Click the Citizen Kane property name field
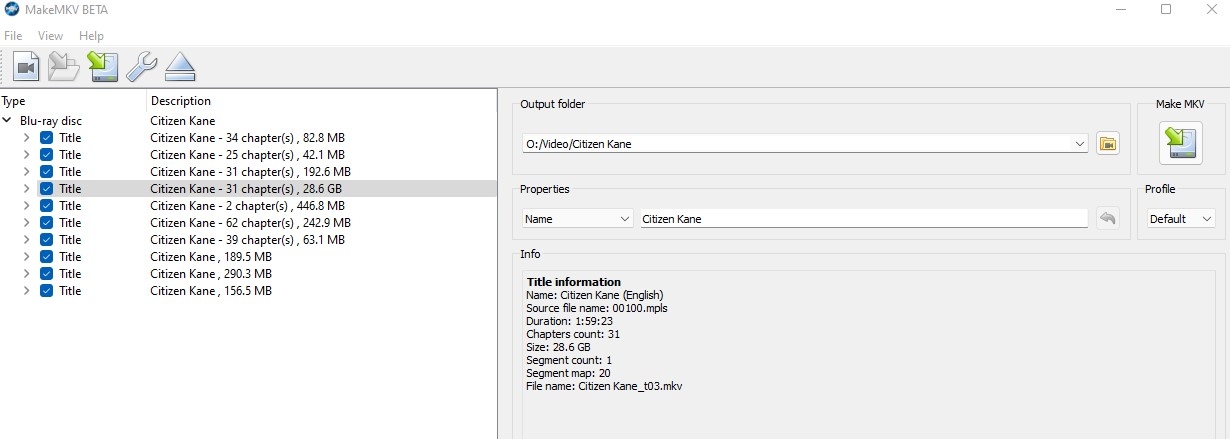1230x439 pixels. (x=863, y=219)
